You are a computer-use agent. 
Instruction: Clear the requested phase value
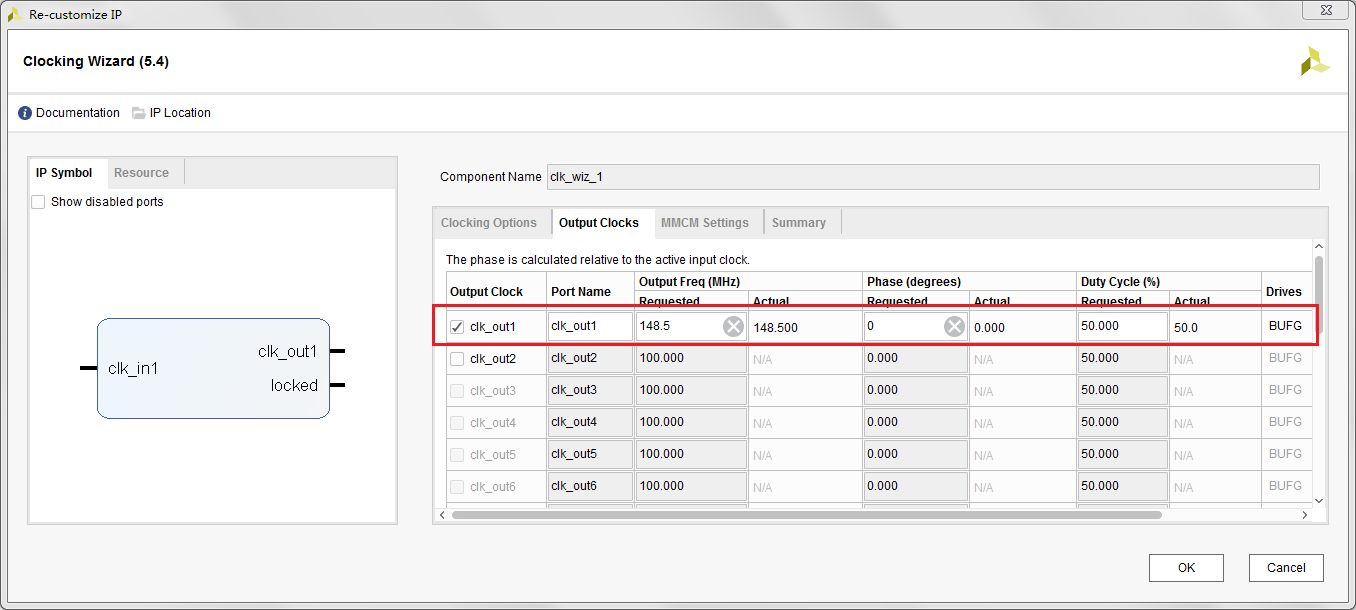pyautogui.click(x=955, y=326)
